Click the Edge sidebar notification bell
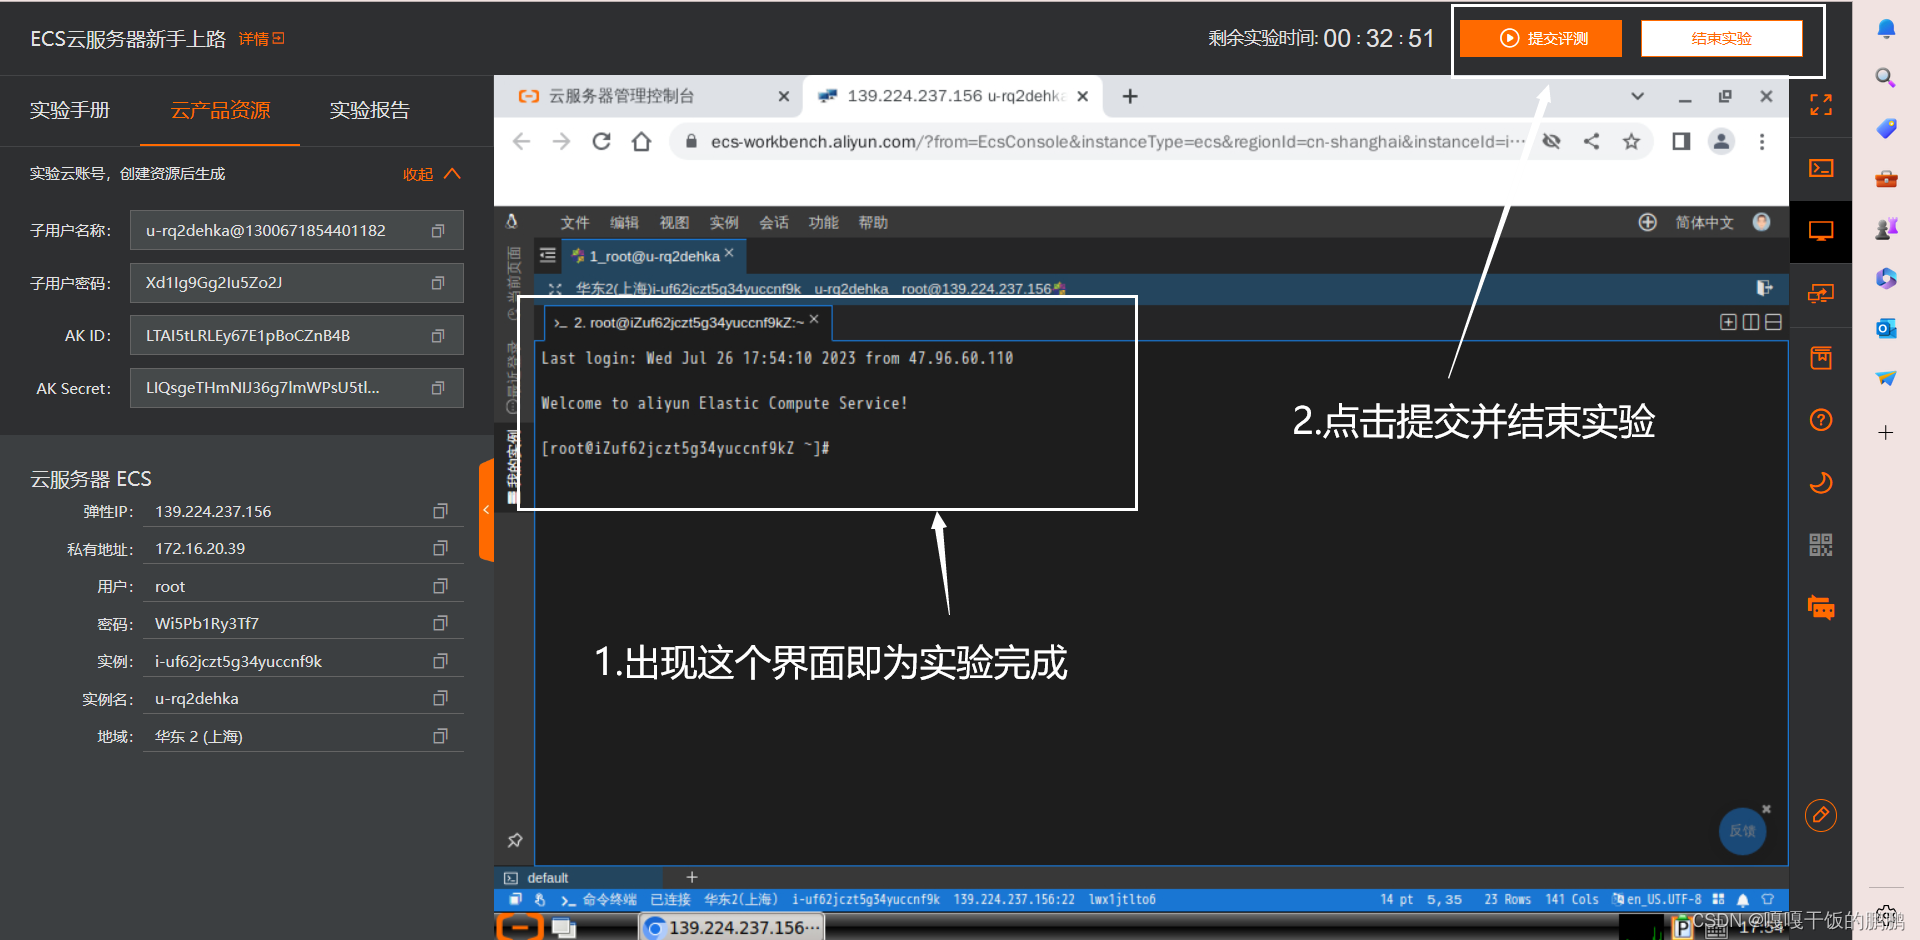This screenshot has height=940, width=1920. pyautogui.click(x=1886, y=29)
